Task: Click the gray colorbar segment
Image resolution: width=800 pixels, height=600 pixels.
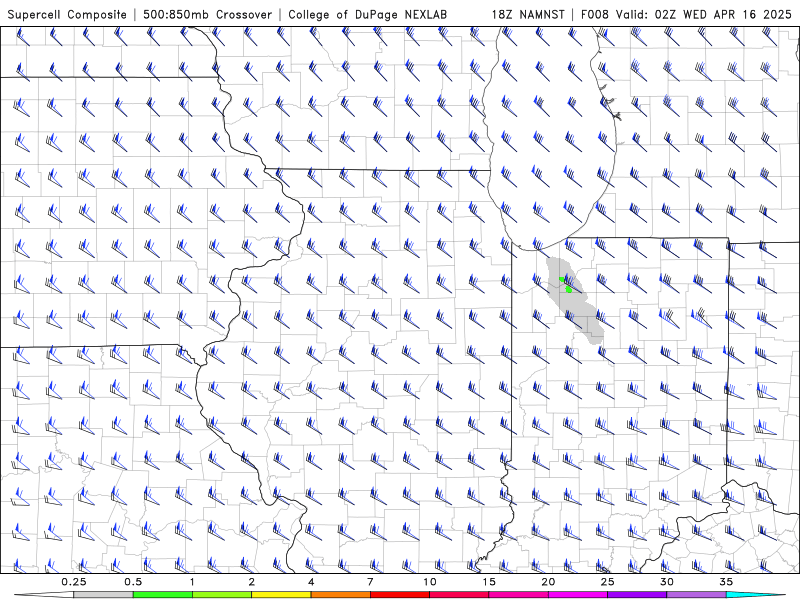Action: (104, 595)
